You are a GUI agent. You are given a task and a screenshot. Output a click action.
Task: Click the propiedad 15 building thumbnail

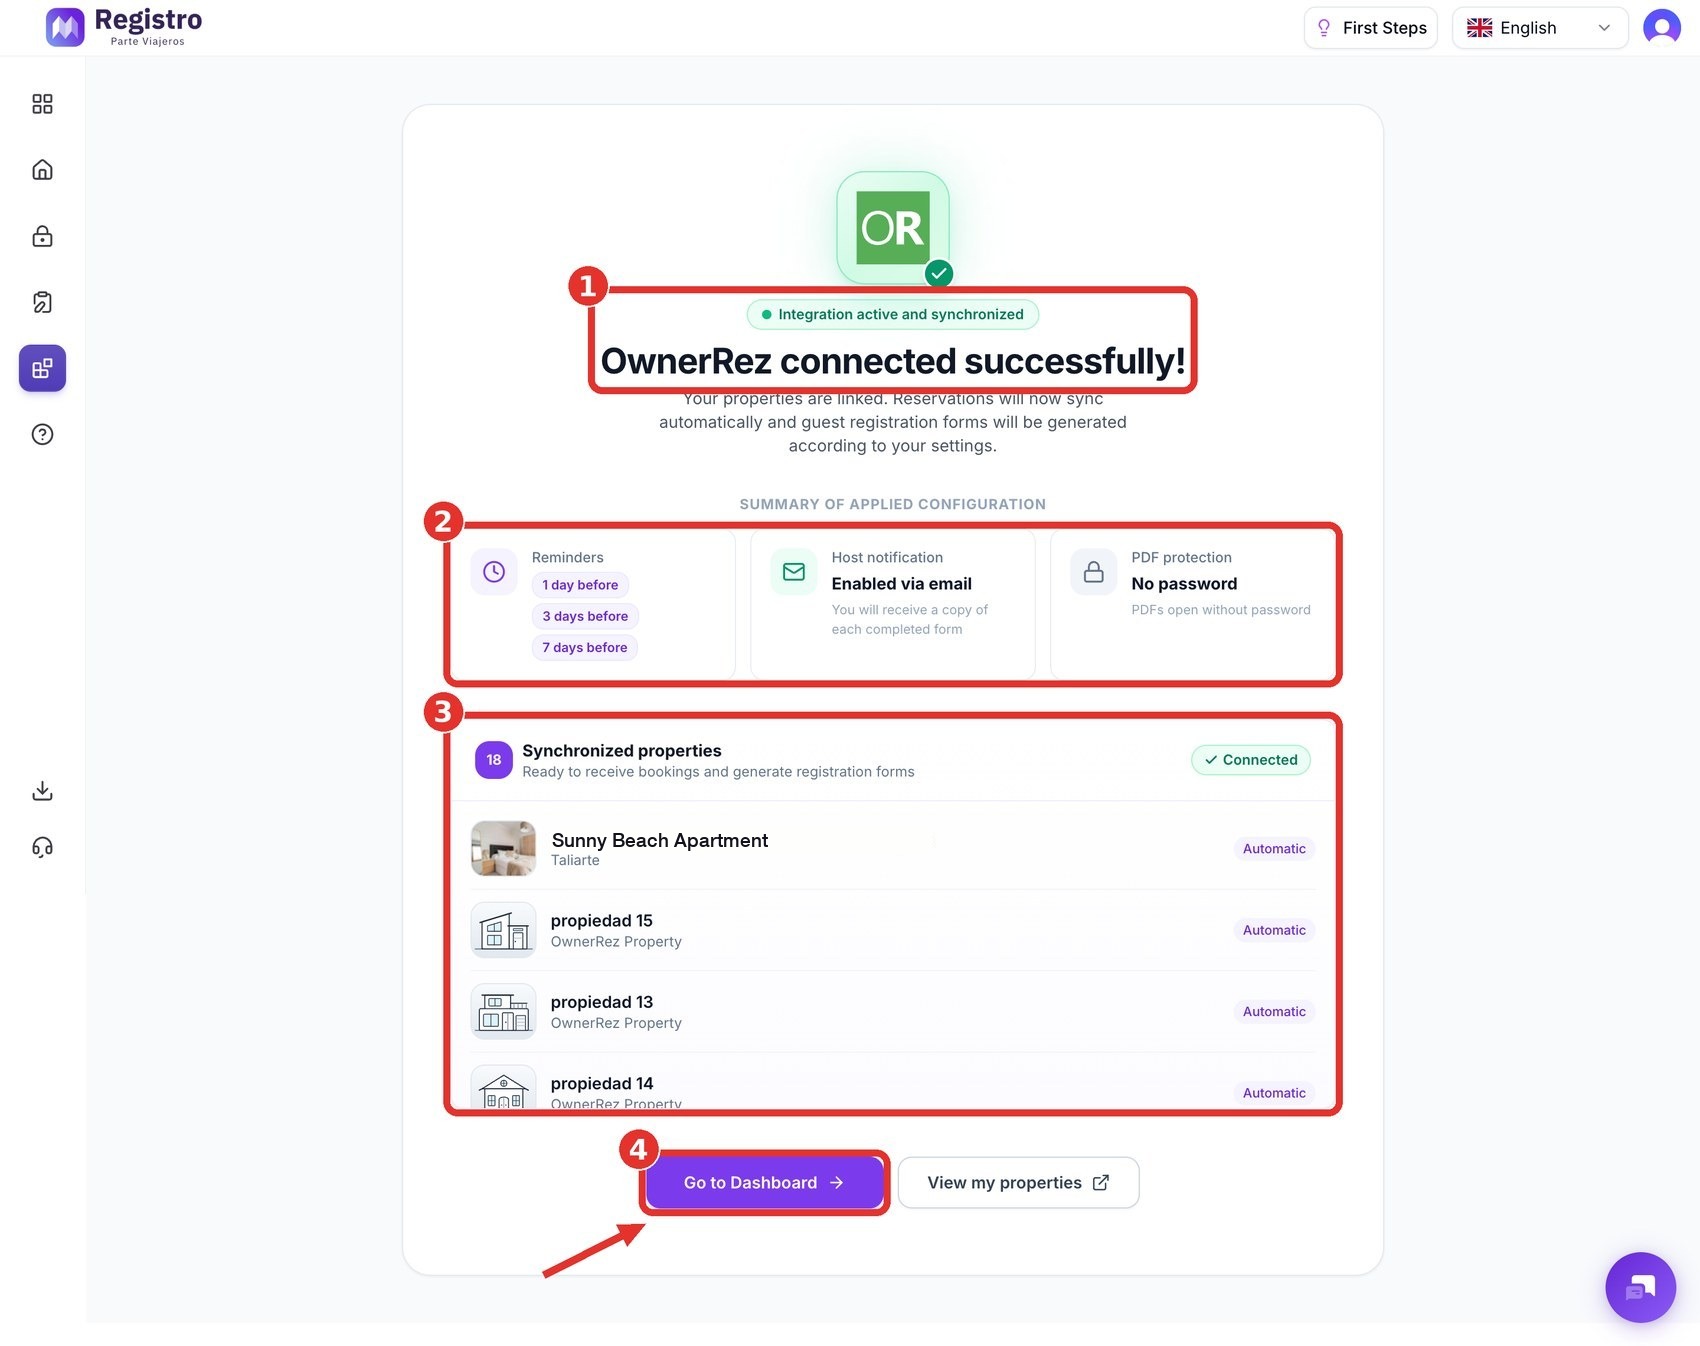coord(504,930)
